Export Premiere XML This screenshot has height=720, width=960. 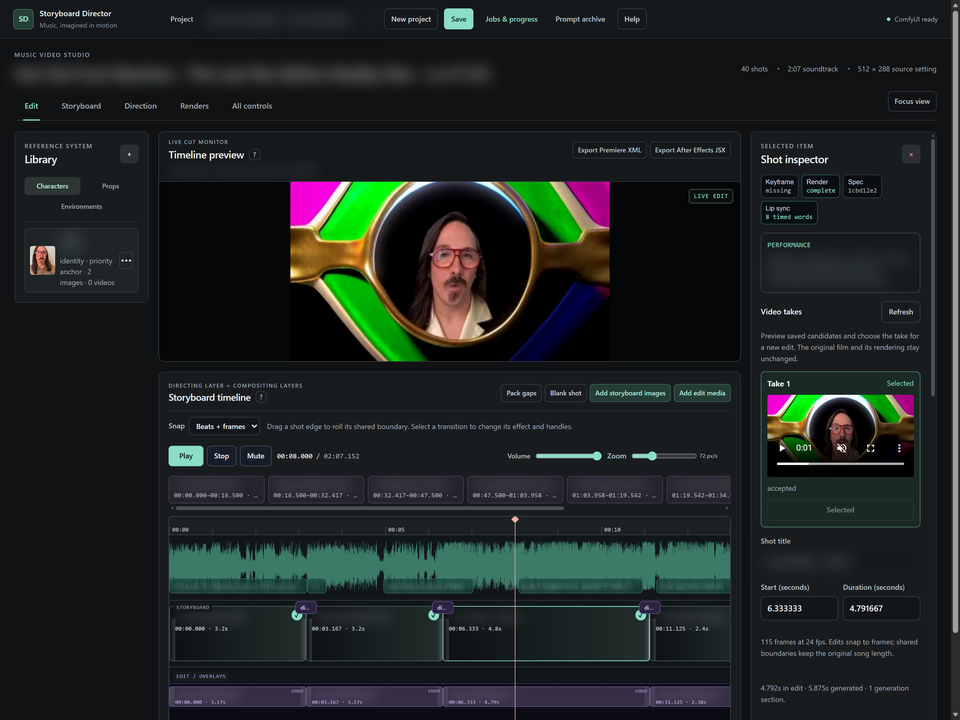[609, 150]
